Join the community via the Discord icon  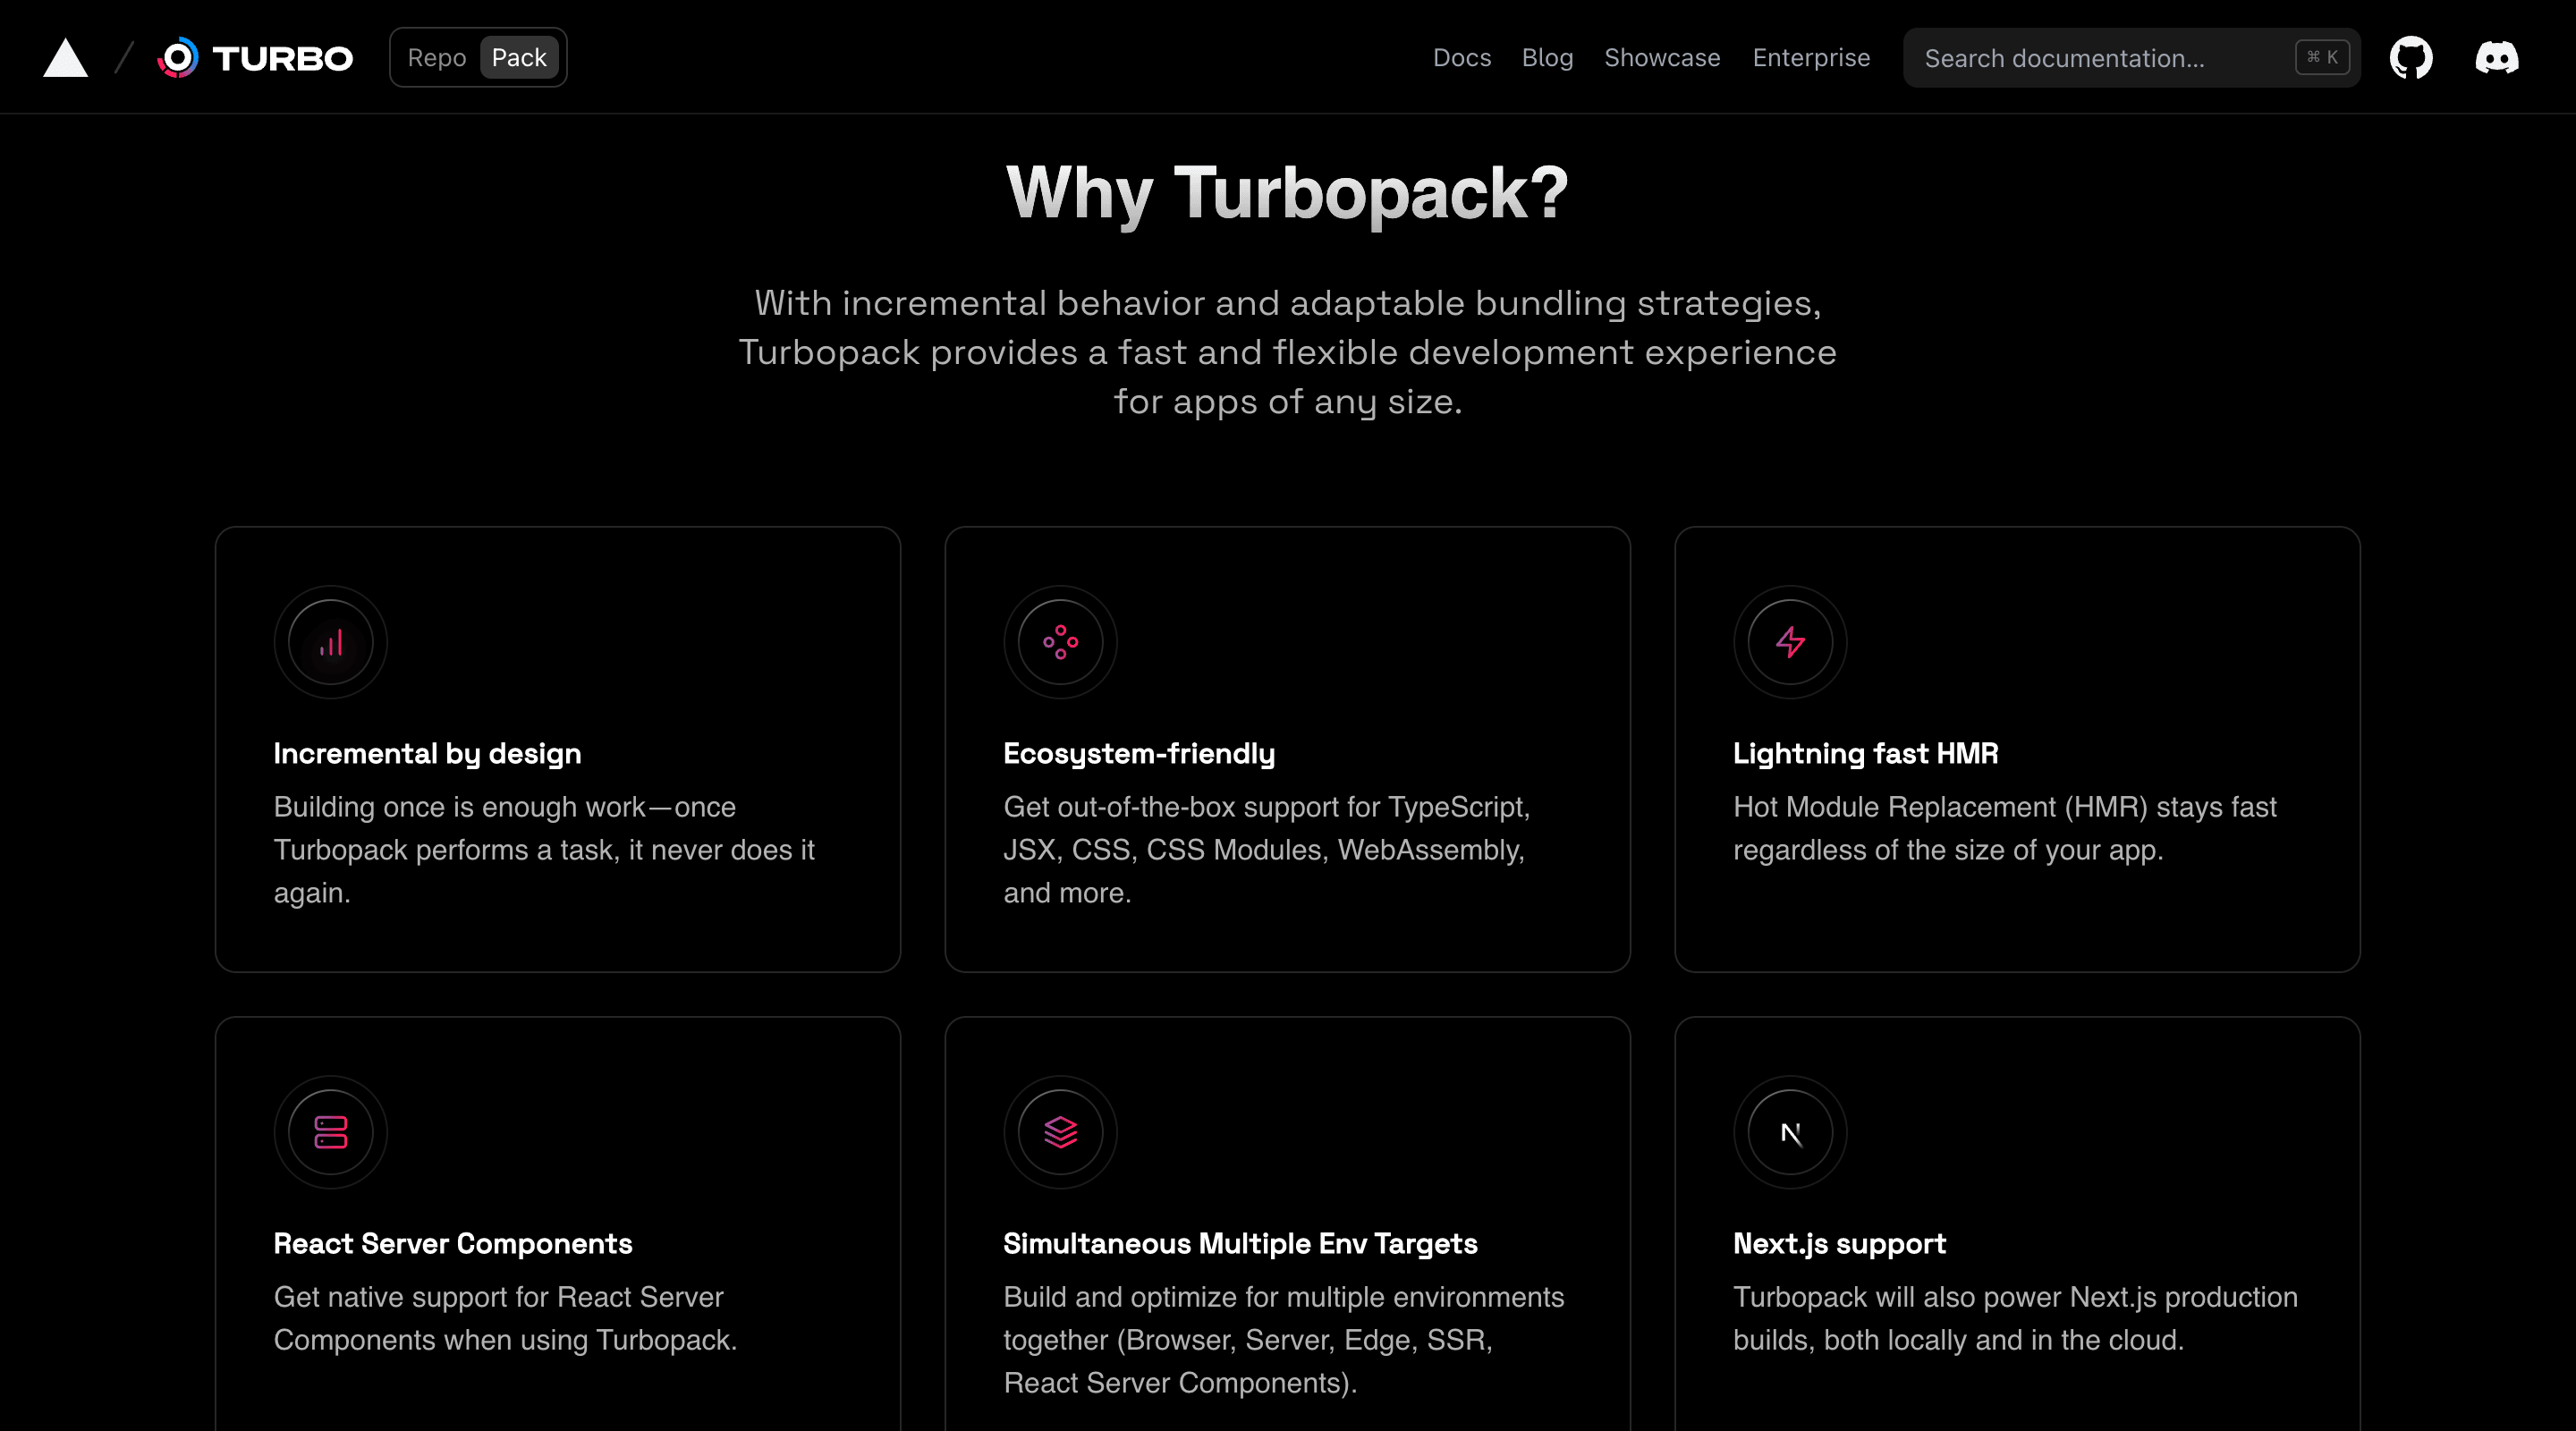tap(2497, 57)
